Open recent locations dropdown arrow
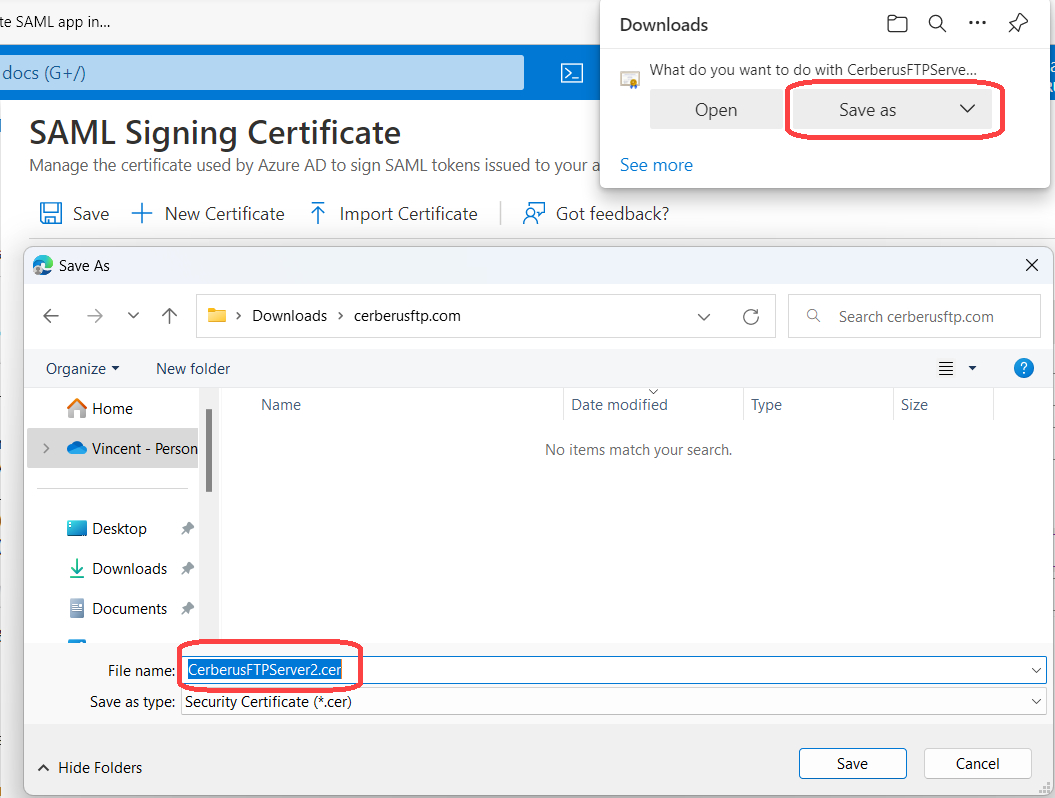1055x798 pixels. [133, 316]
